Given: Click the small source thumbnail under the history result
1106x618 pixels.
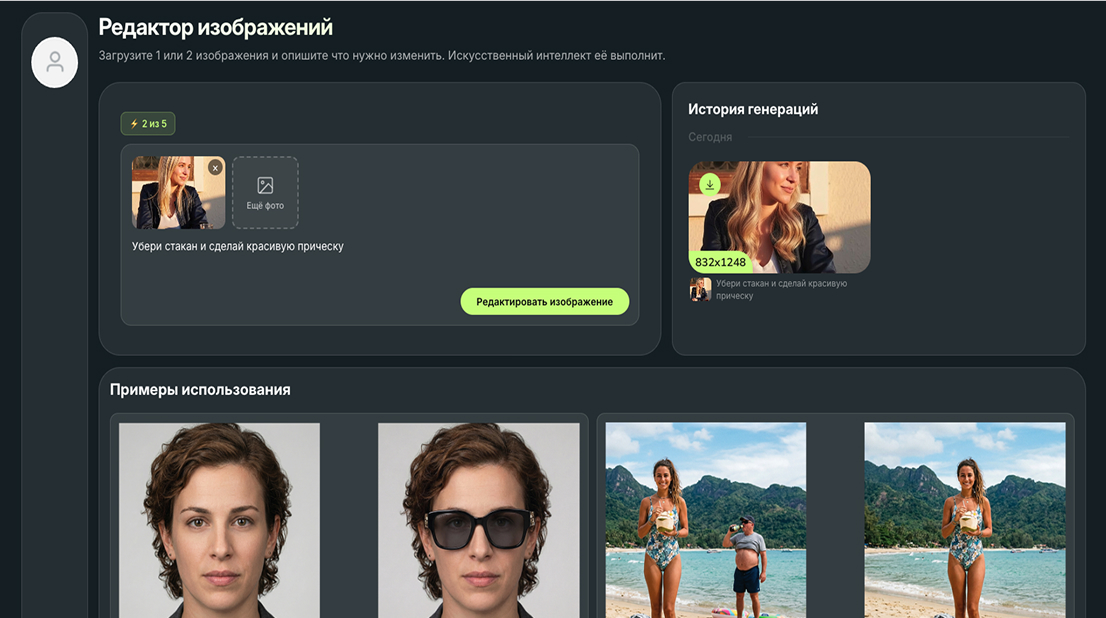Looking at the screenshot, I should click(x=700, y=290).
